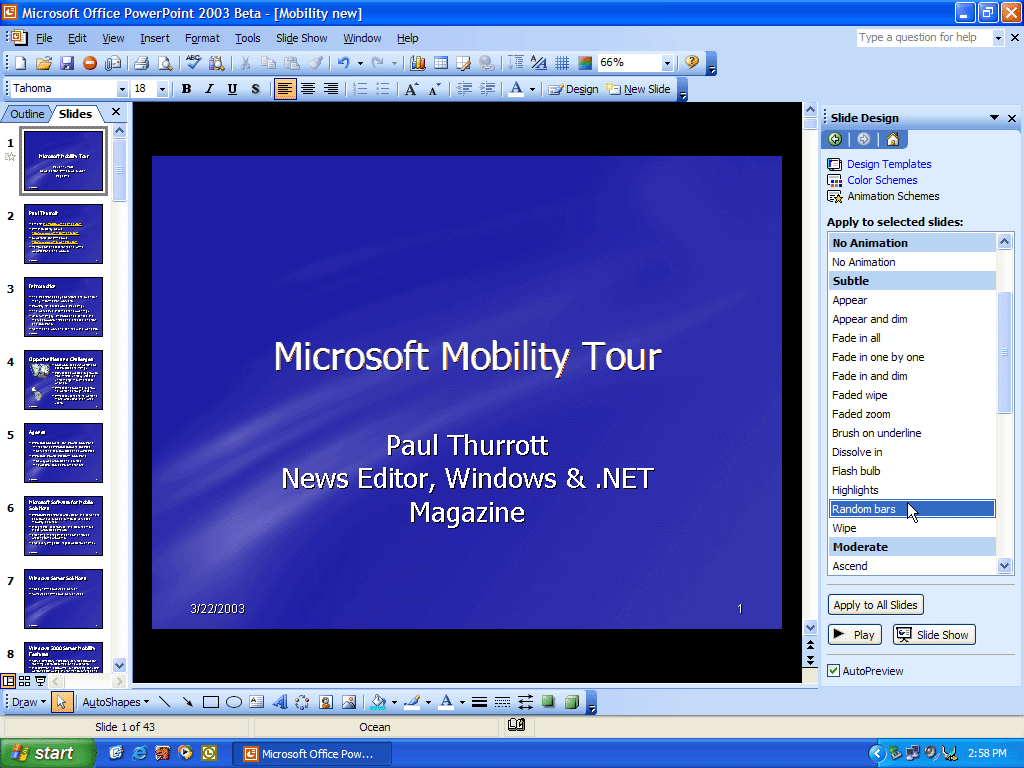Click the New document icon

[21, 63]
